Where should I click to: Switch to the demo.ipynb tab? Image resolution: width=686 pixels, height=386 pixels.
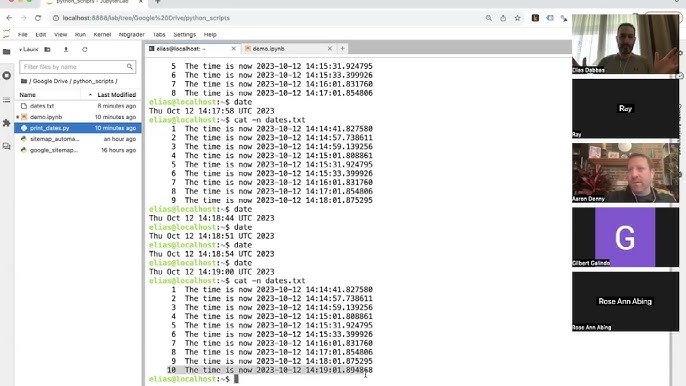coord(289,49)
